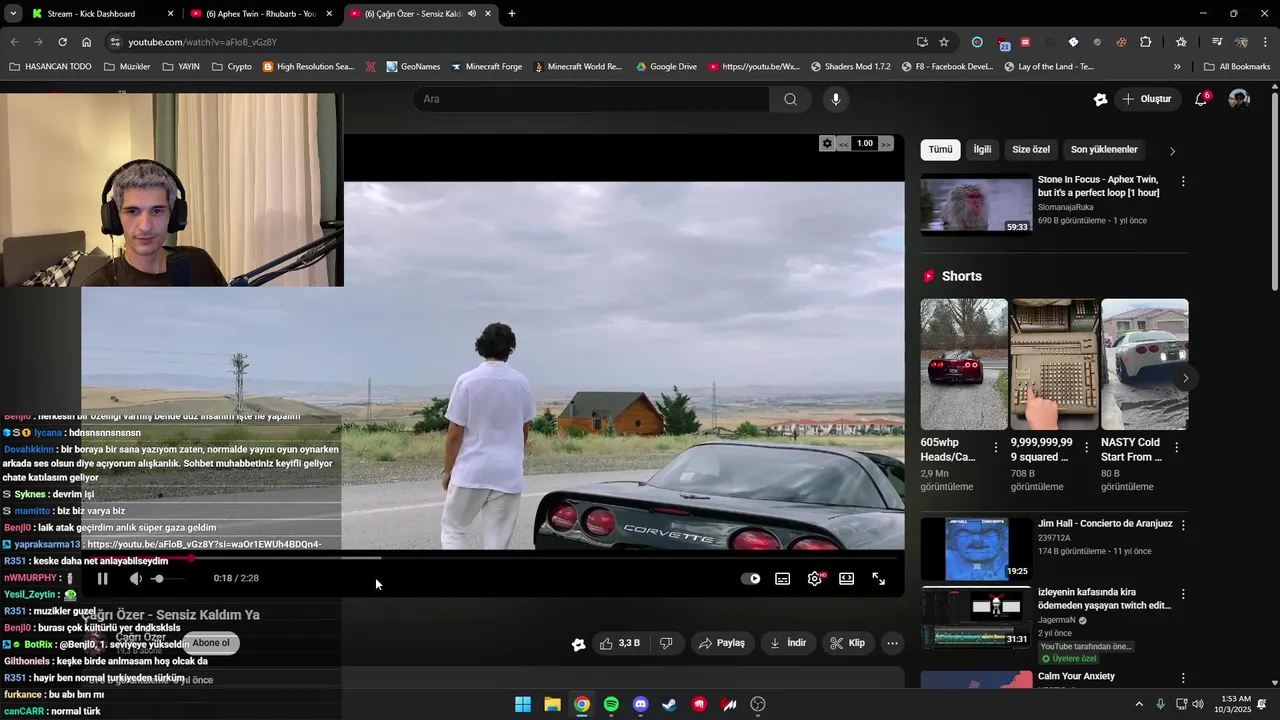The width and height of the screenshot is (1280, 720).
Task: Open Spotify from taskbar
Action: (x=611, y=704)
